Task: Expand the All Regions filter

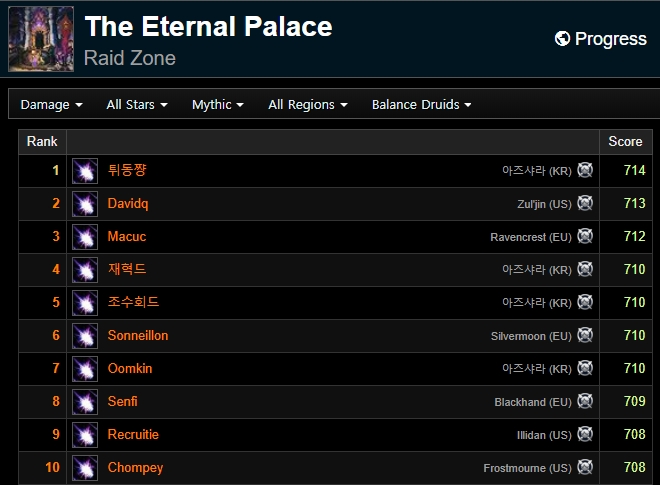Action: [x=308, y=104]
